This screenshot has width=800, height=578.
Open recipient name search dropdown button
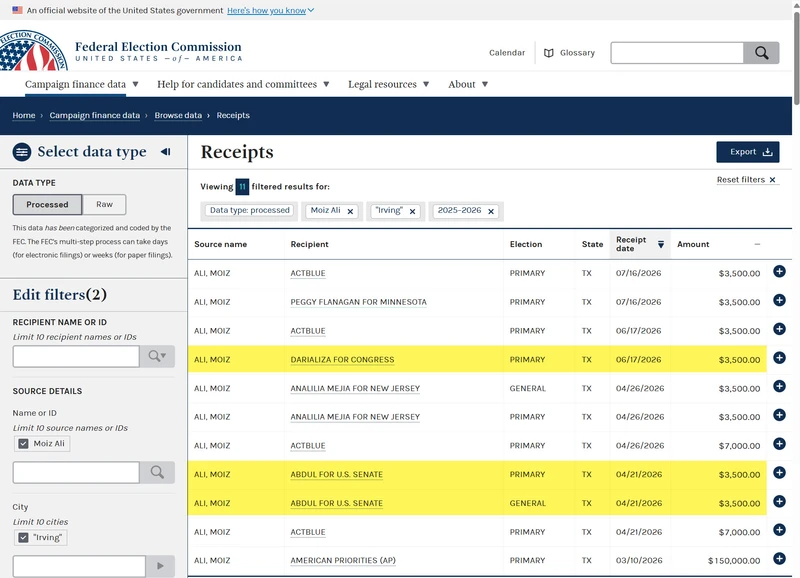point(157,356)
